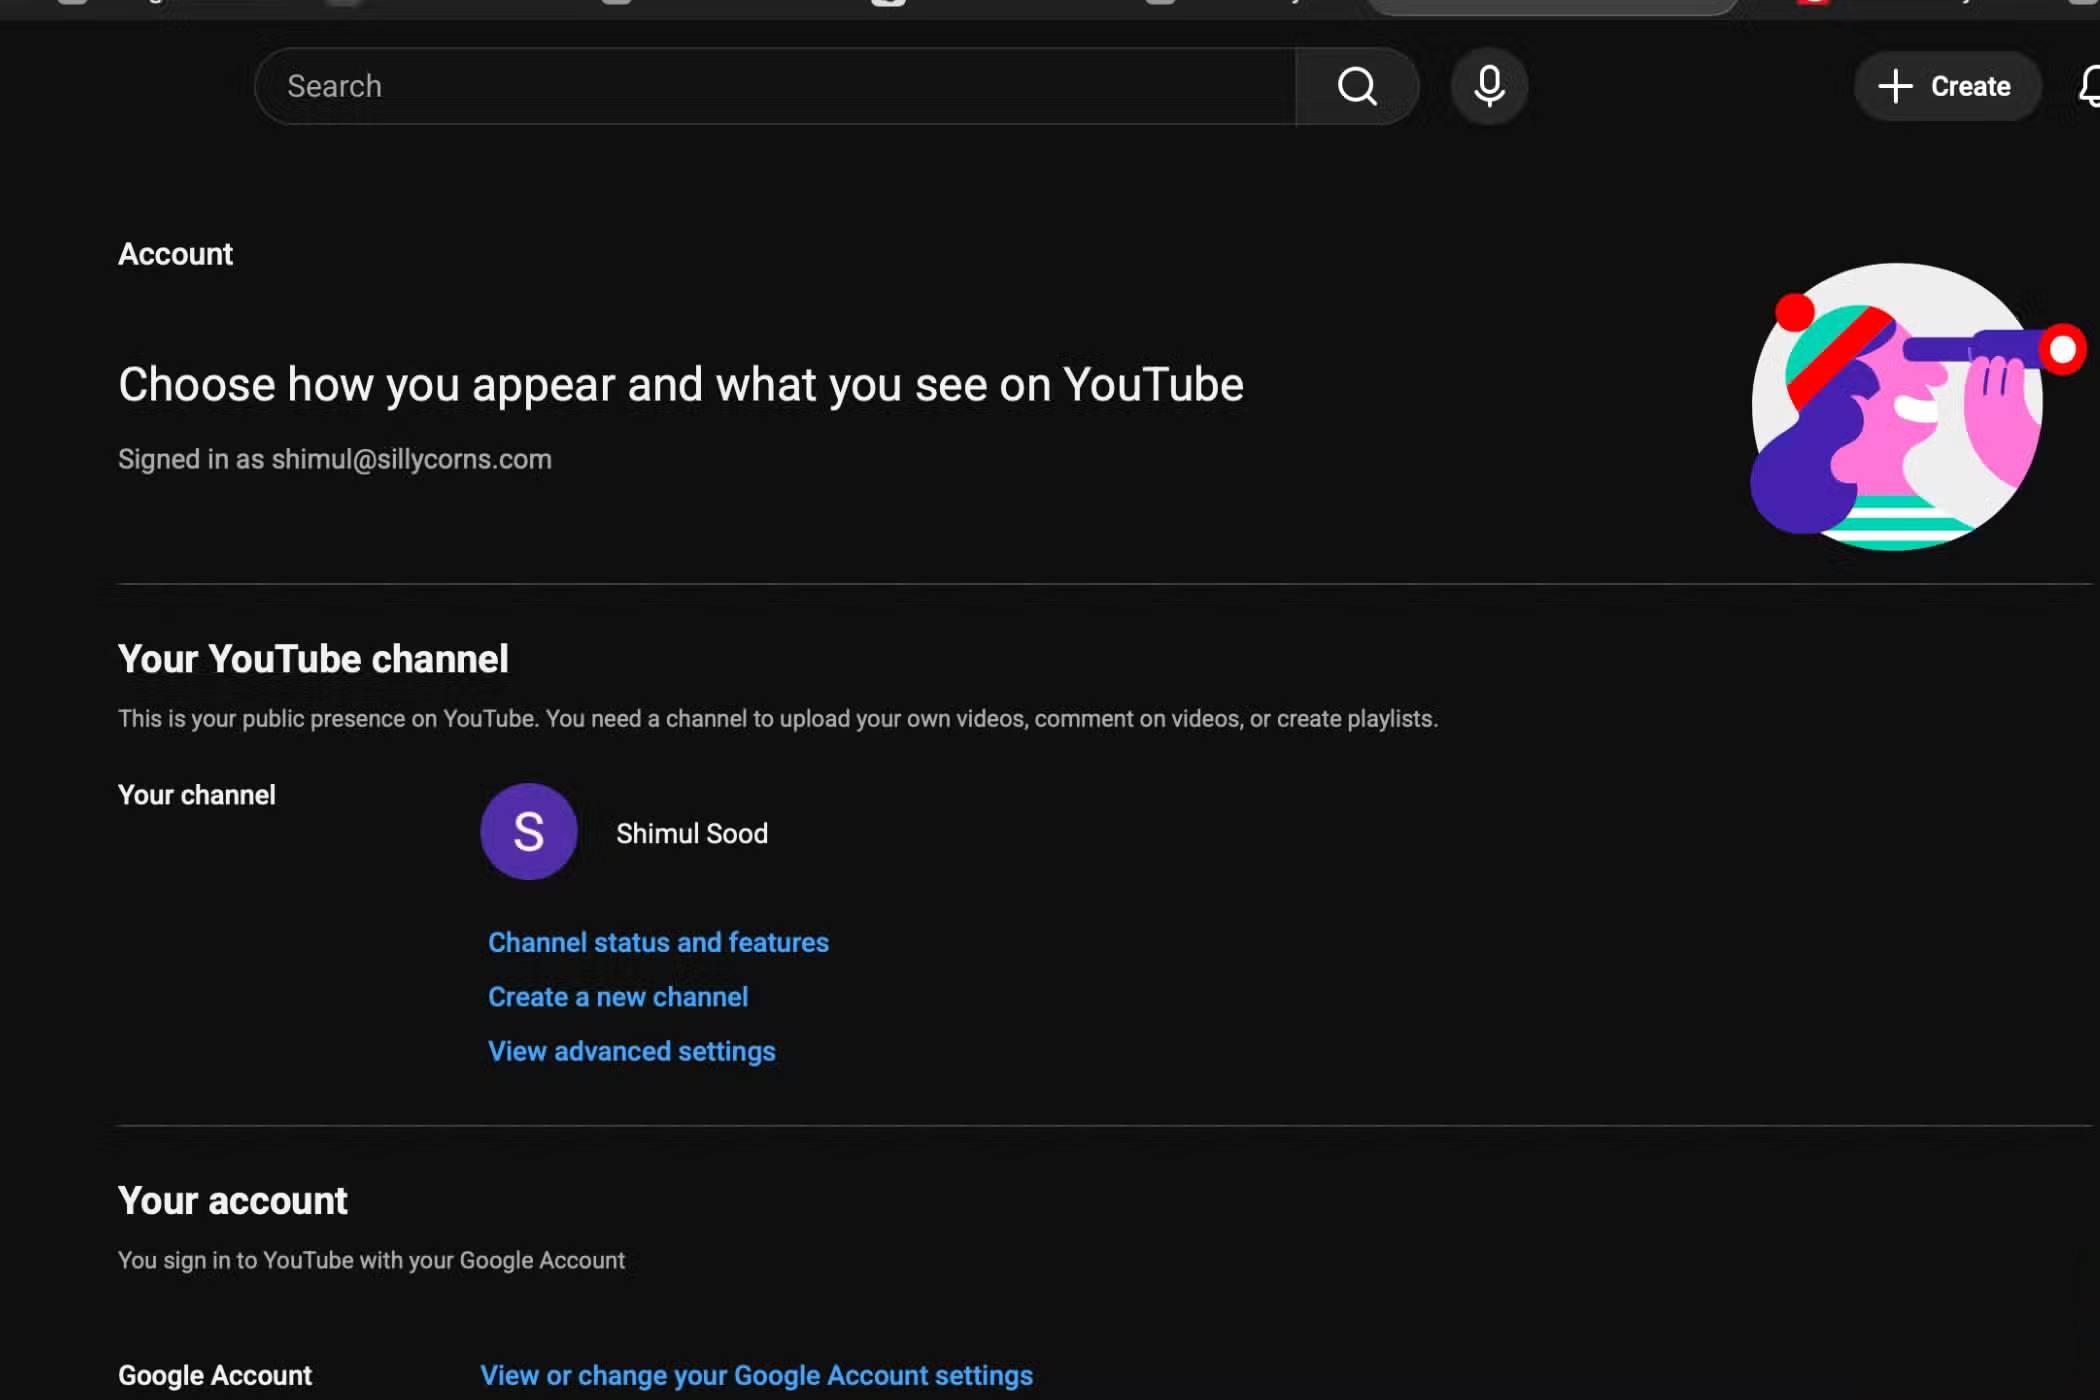Viewport: 2100px width, 1400px height.
Task: Click the red YouTube favicon in the browser tab
Action: (1814, 5)
